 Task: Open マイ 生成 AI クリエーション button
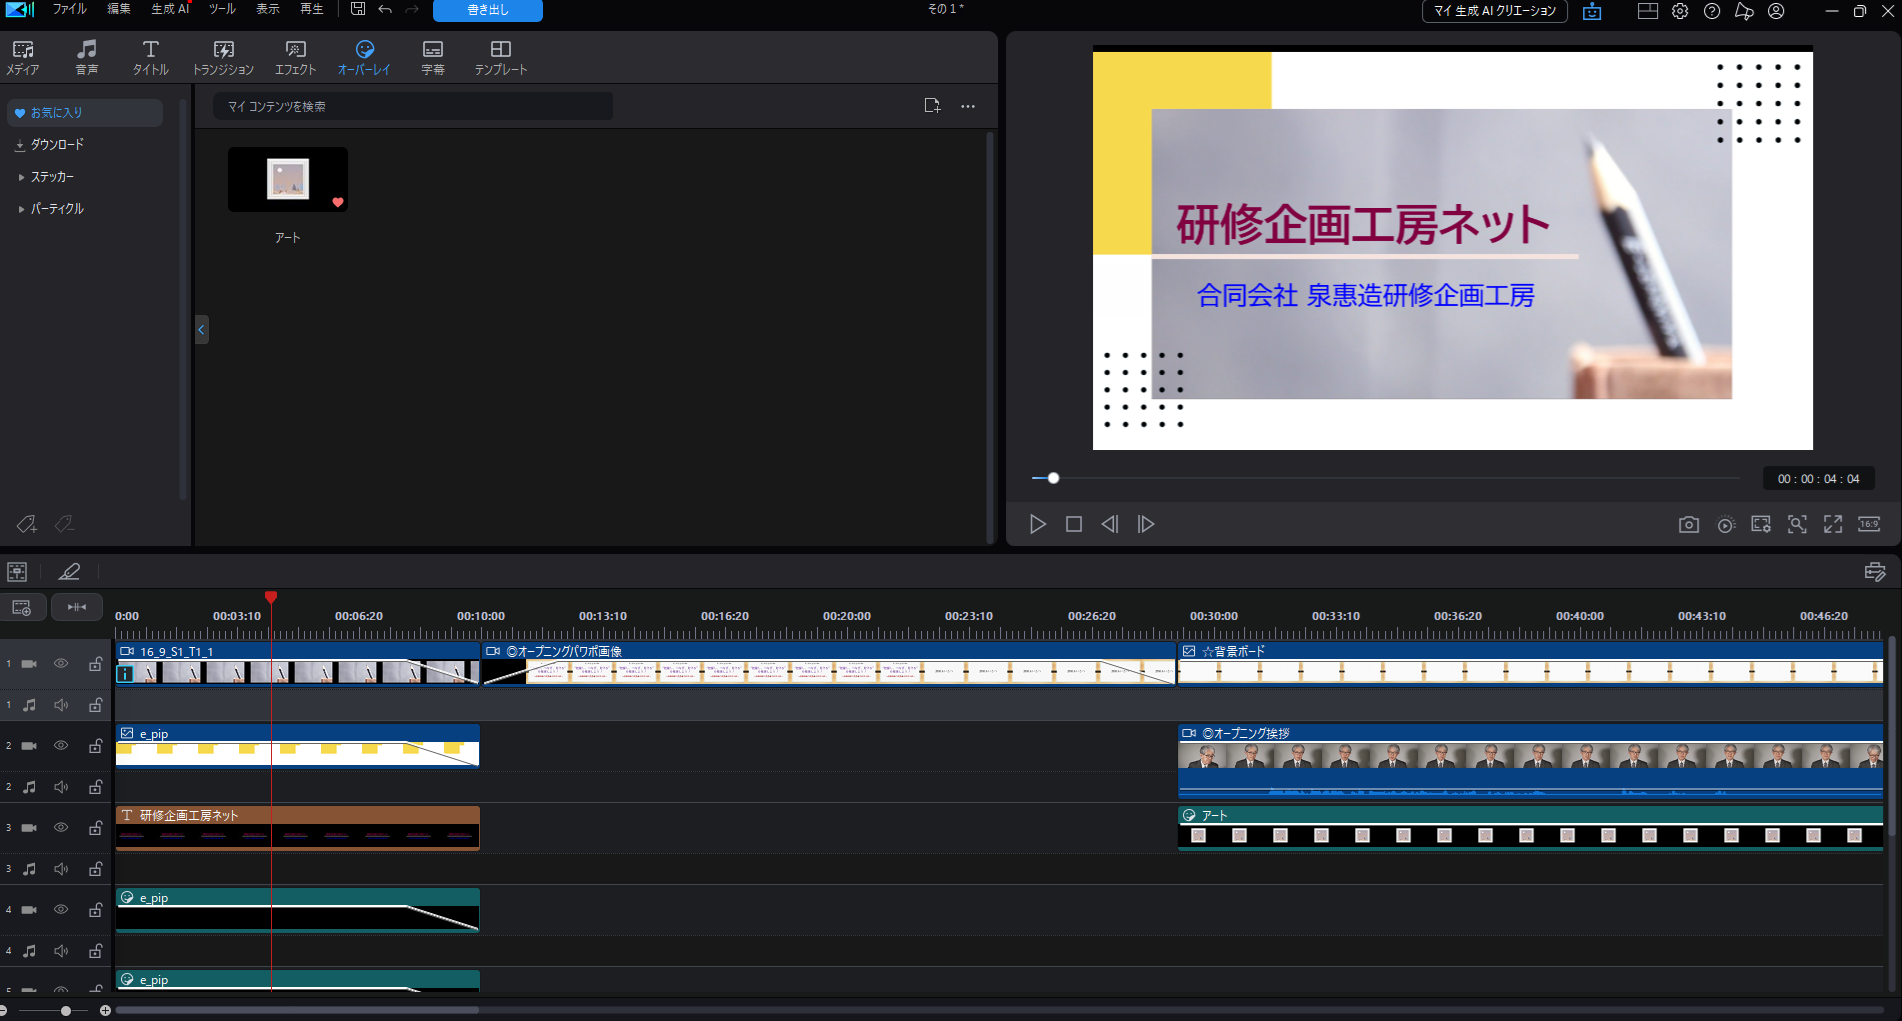coord(1494,11)
